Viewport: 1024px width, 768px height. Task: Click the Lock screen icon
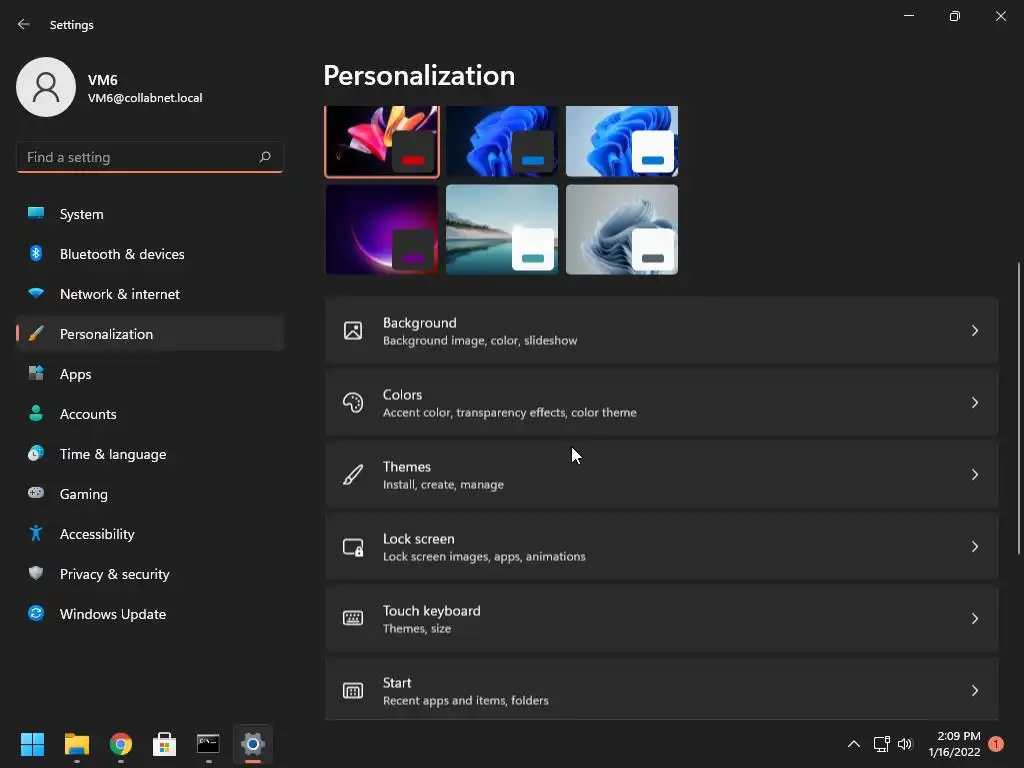[353, 547]
